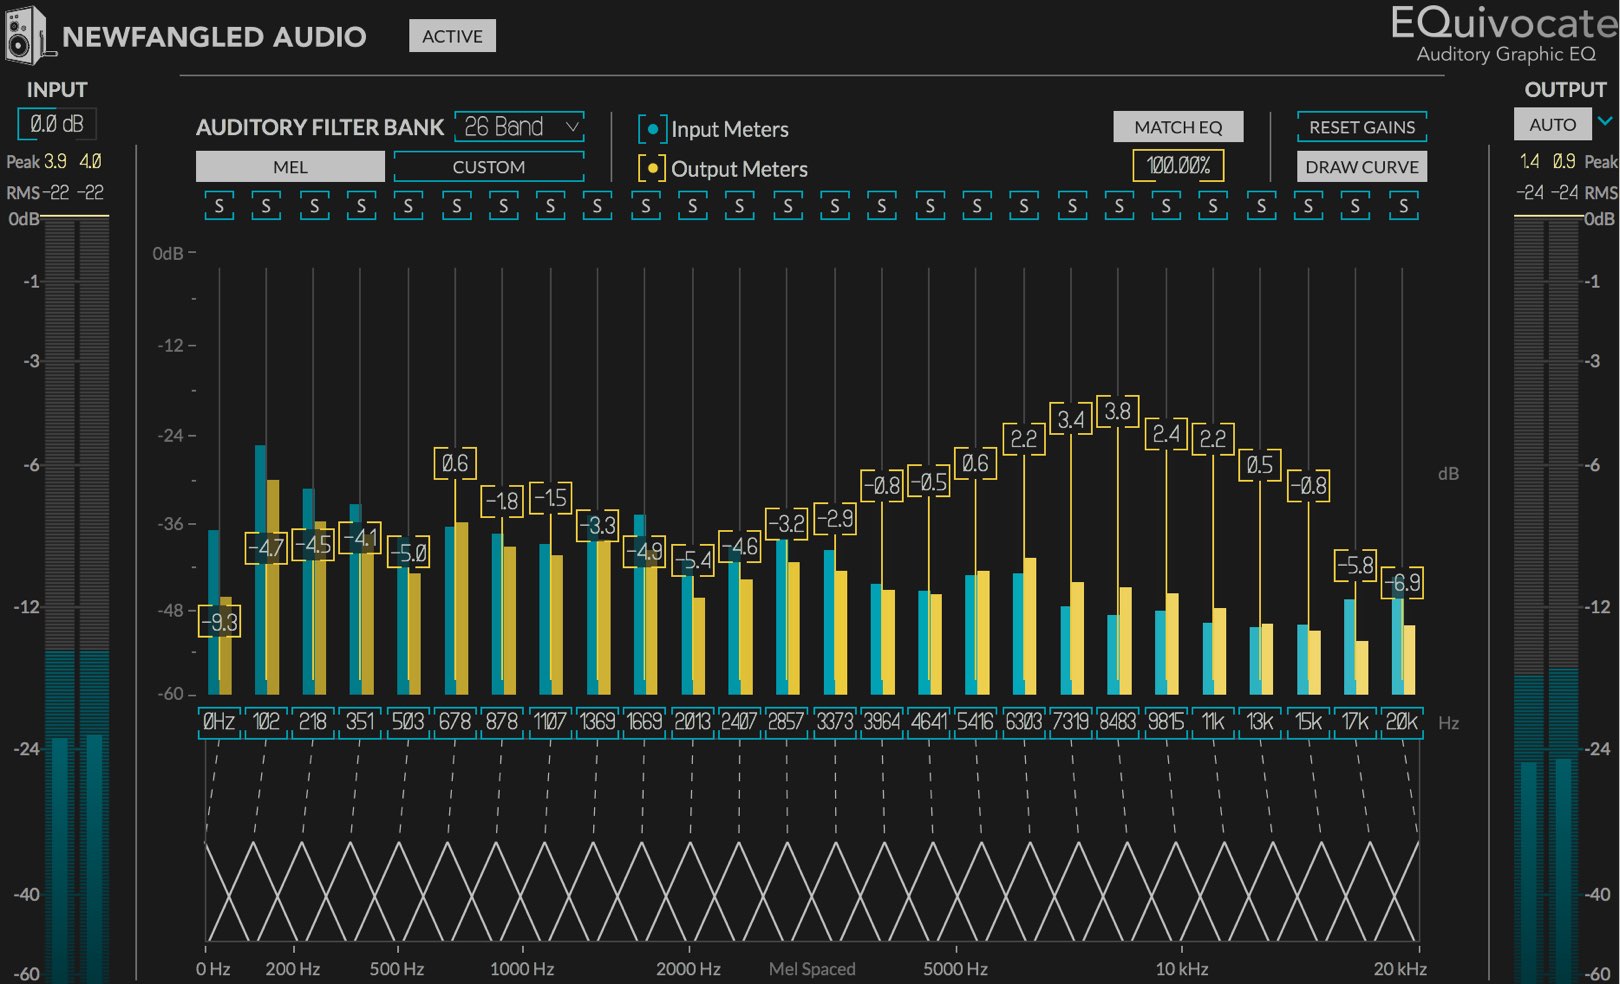1620x984 pixels.
Task: Click the RESET GAINS button
Action: point(1362,127)
